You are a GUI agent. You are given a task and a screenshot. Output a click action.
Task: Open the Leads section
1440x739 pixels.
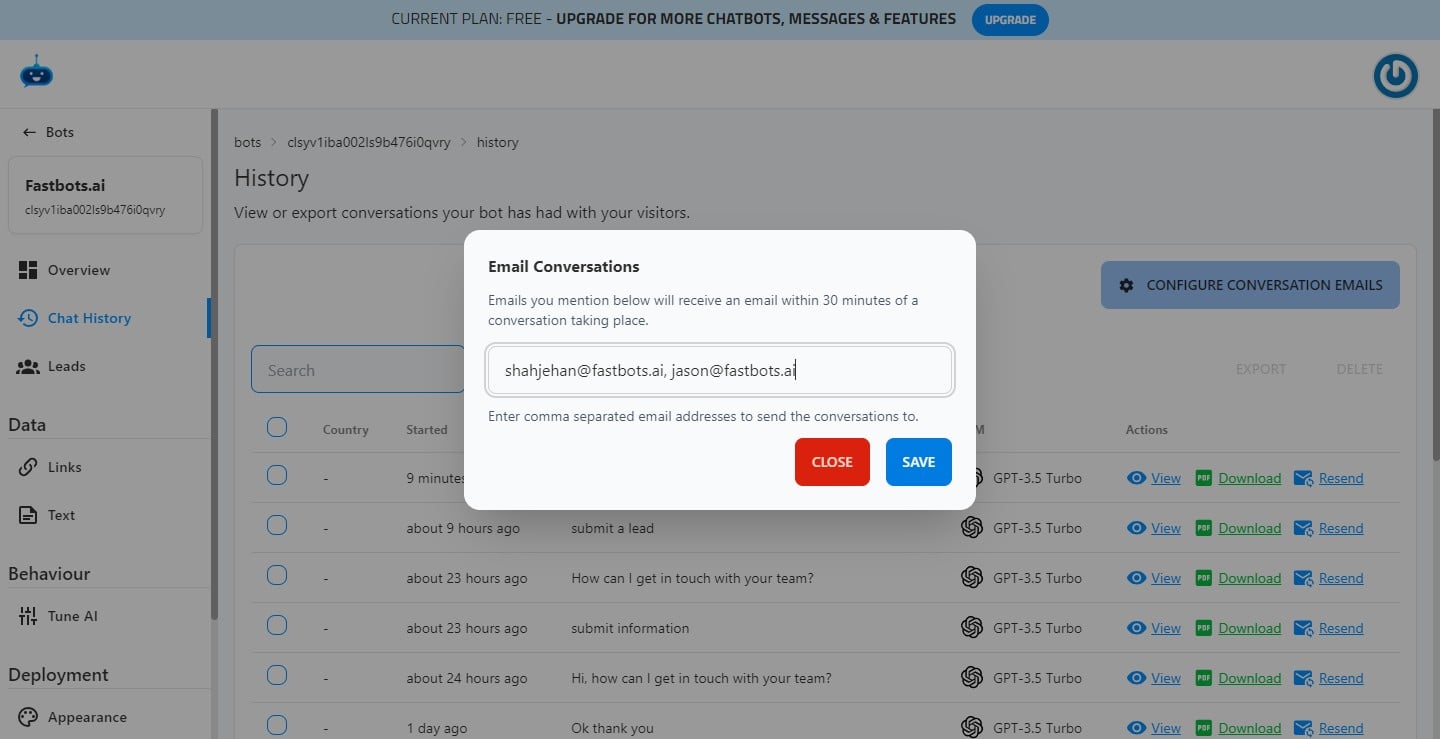coord(65,366)
